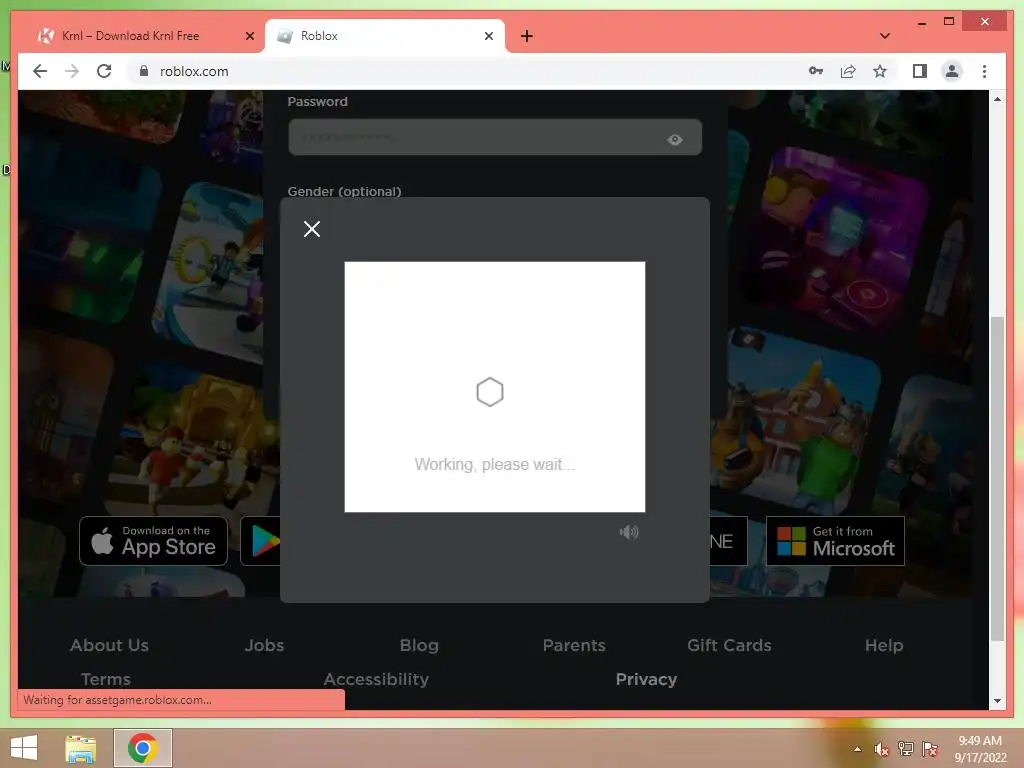Open Chrome profile avatar menu
Image resolution: width=1024 pixels, height=768 pixels.
click(952, 71)
